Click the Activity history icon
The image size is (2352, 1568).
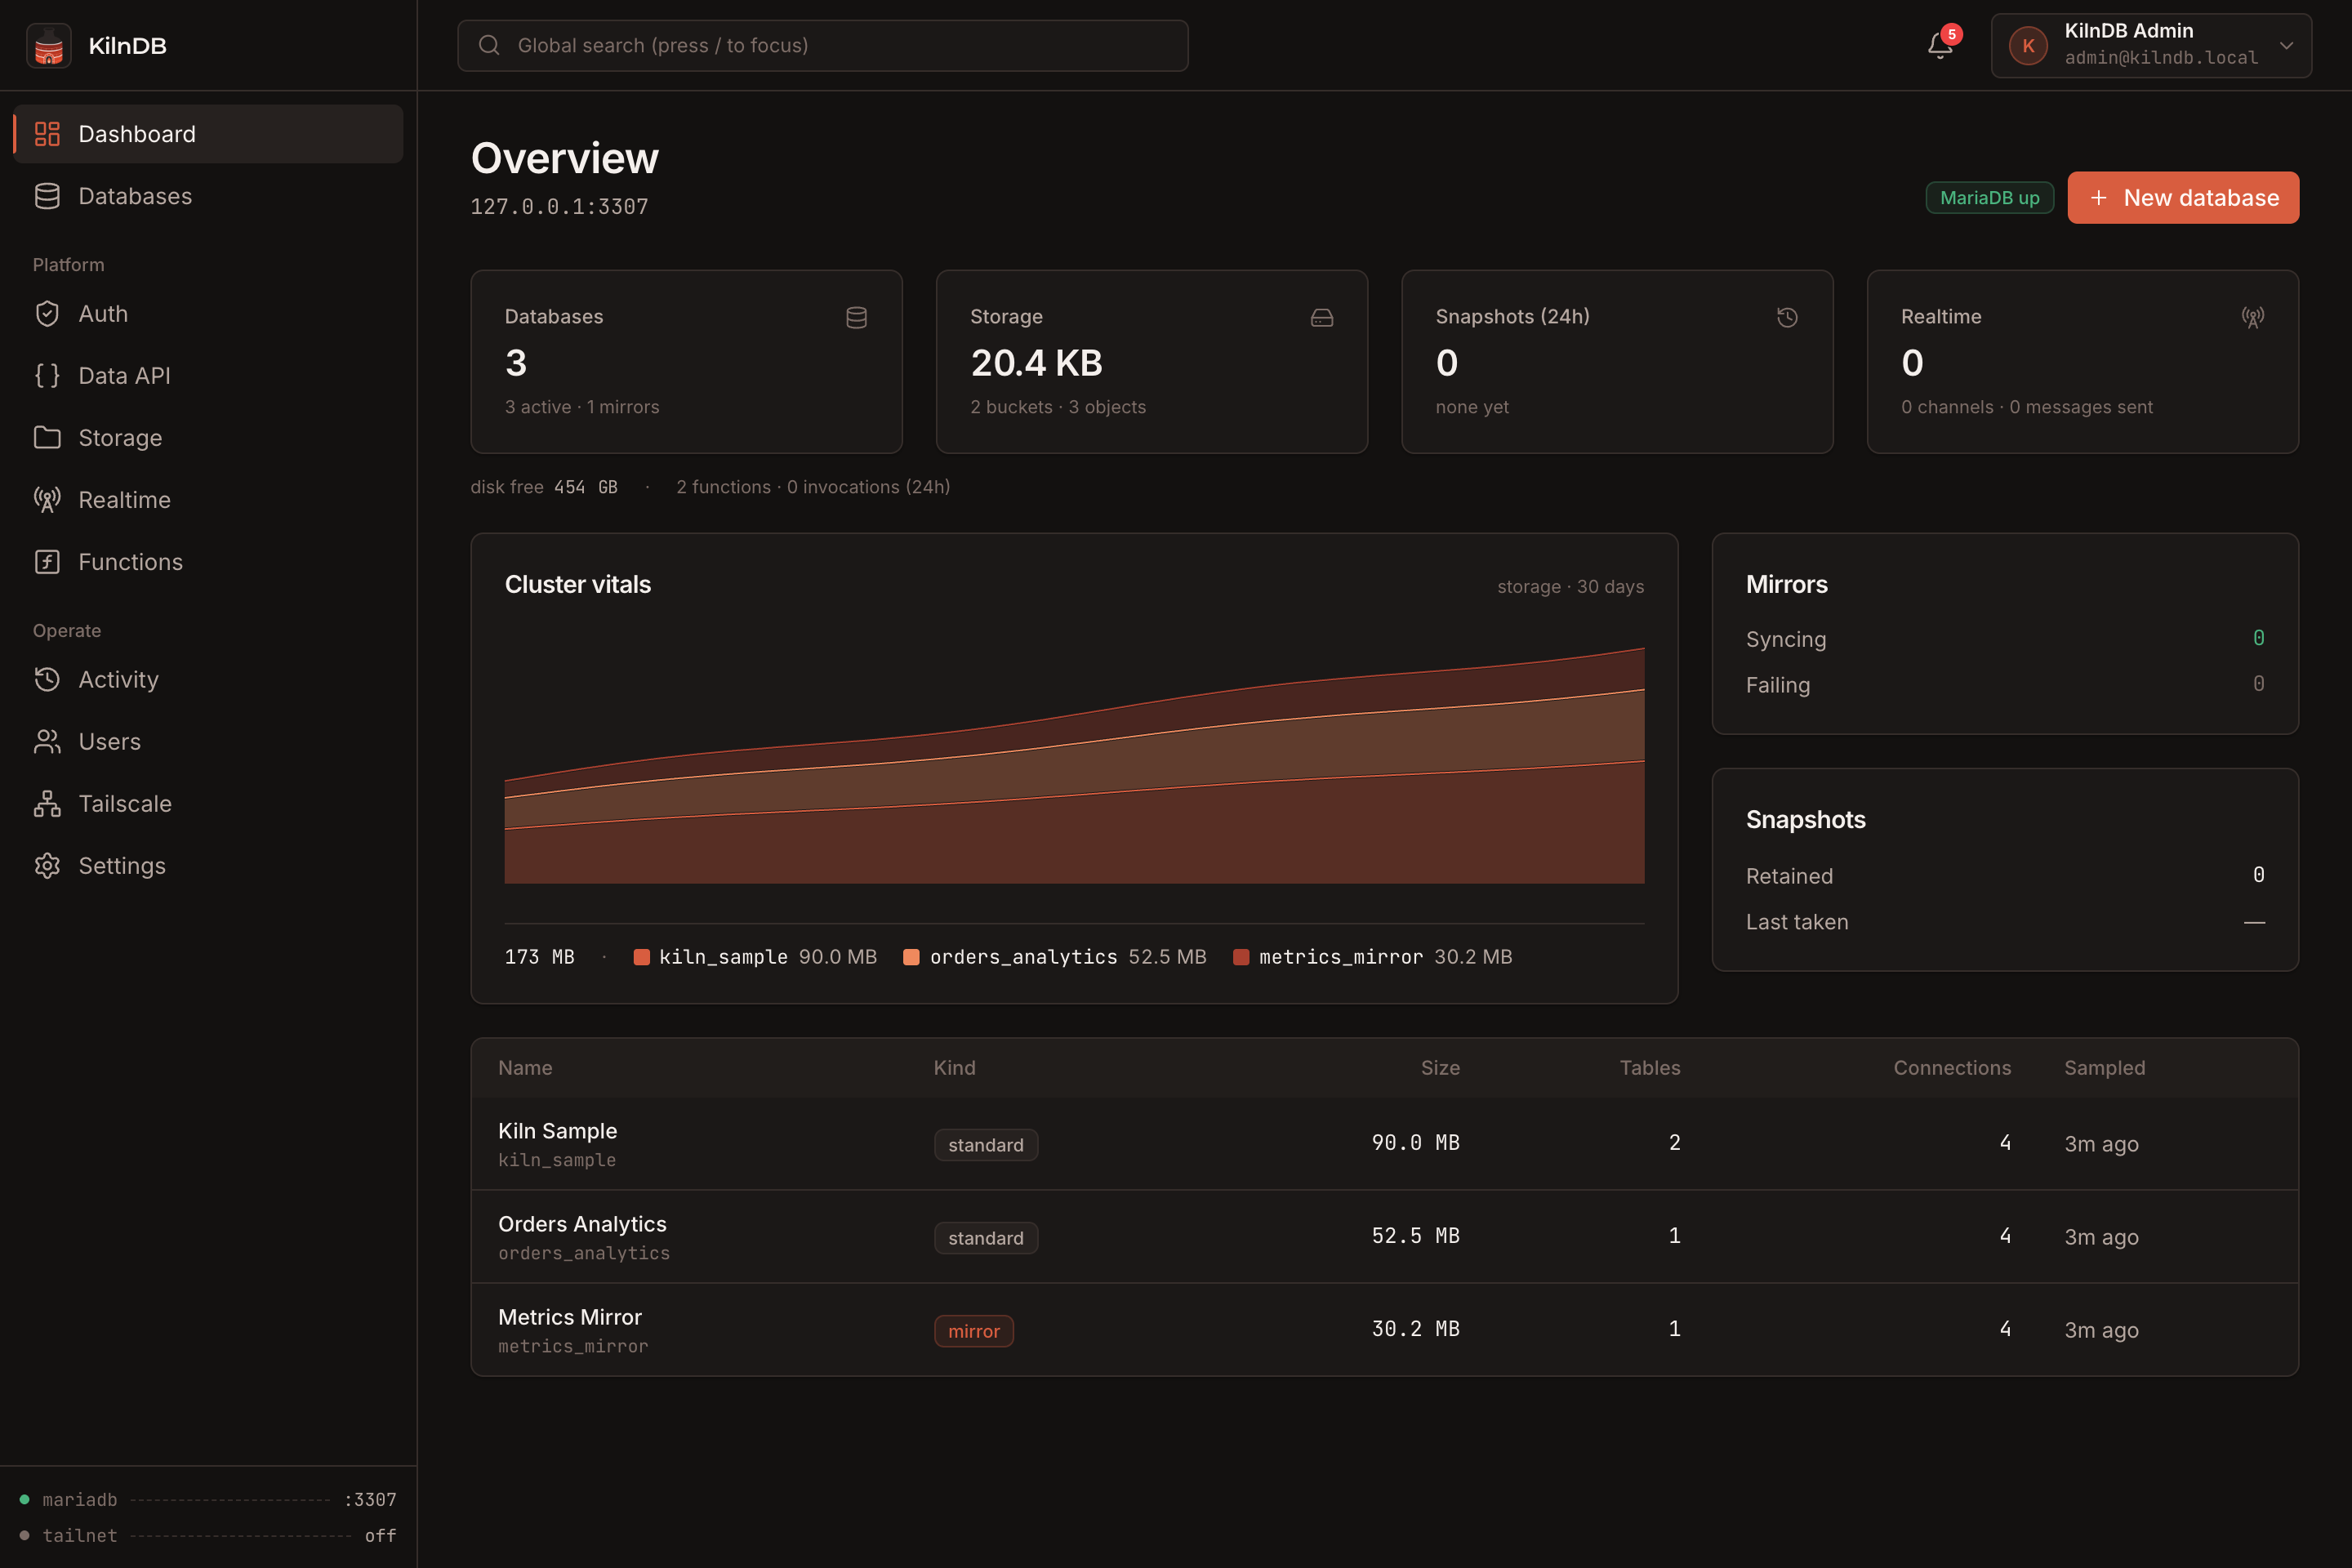pyautogui.click(x=47, y=680)
